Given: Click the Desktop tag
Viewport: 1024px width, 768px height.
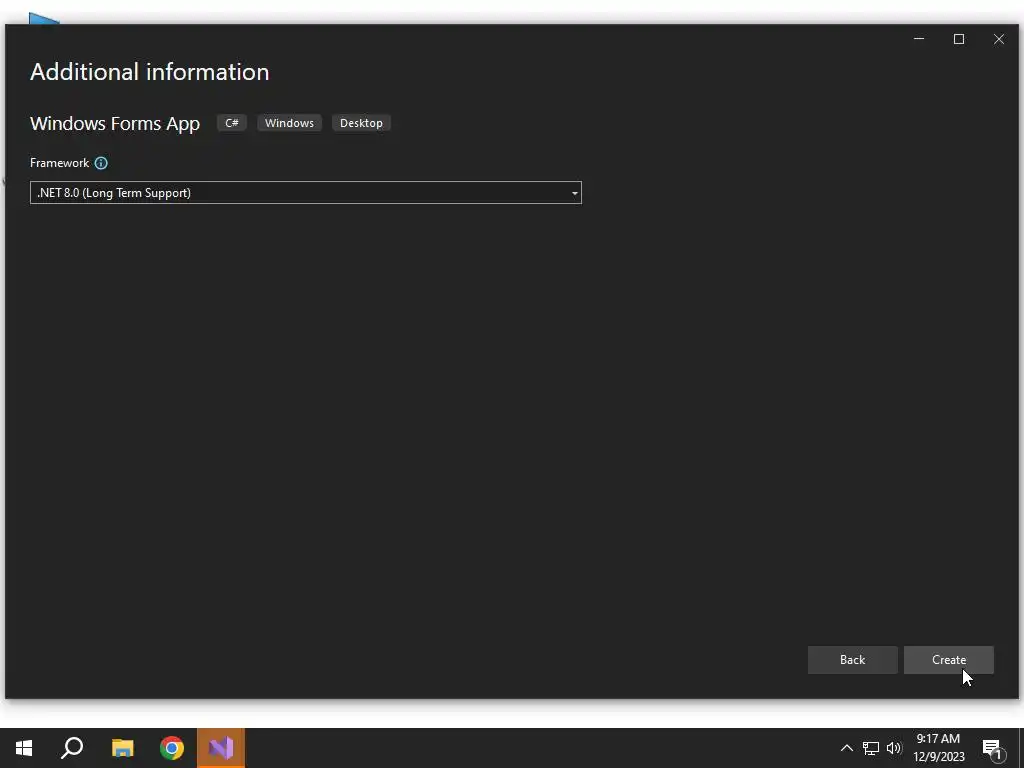Looking at the screenshot, I should click(x=361, y=123).
